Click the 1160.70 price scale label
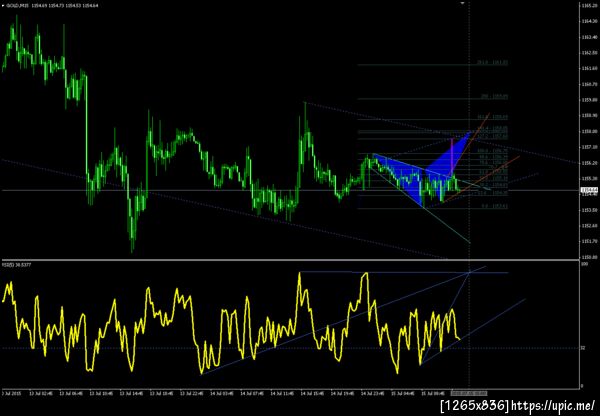 (589, 84)
